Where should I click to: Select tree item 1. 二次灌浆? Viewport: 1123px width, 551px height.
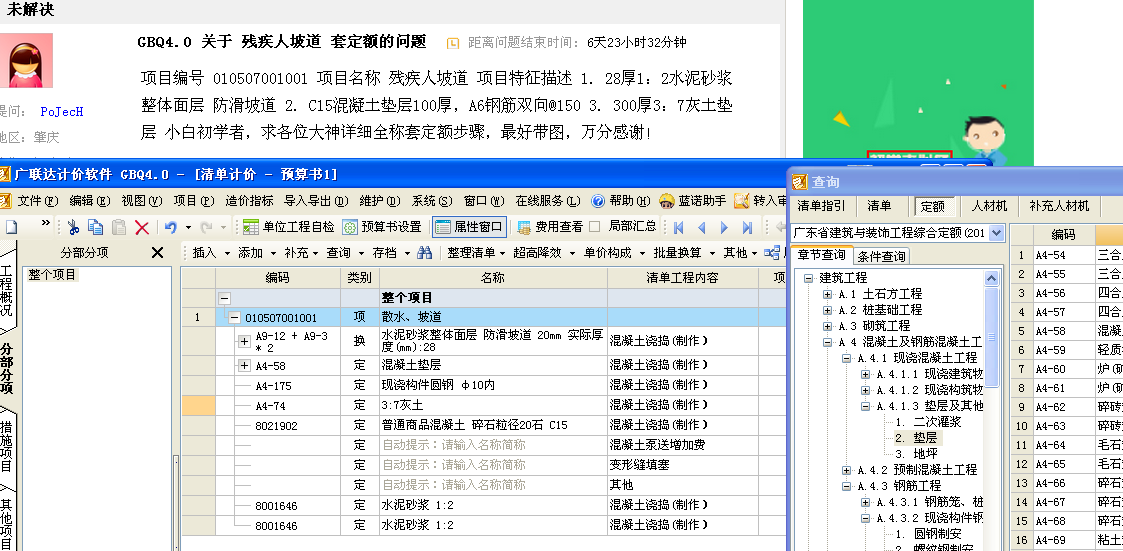(x=928, y=421)
